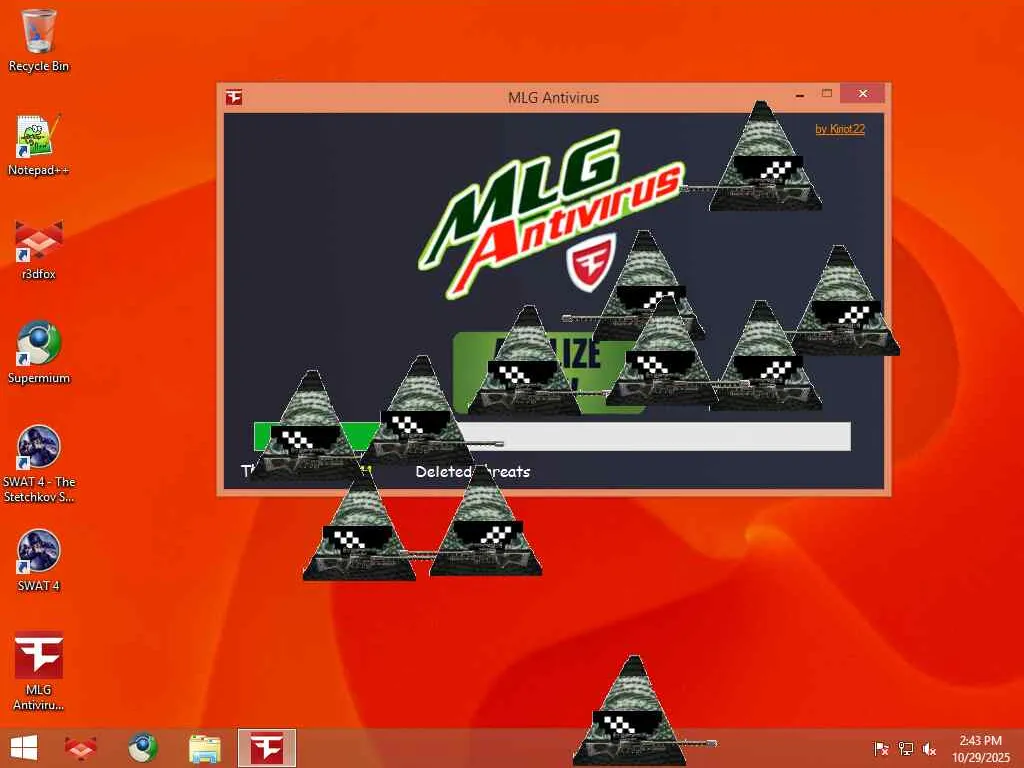Open the network tray icon

[906, 748]
